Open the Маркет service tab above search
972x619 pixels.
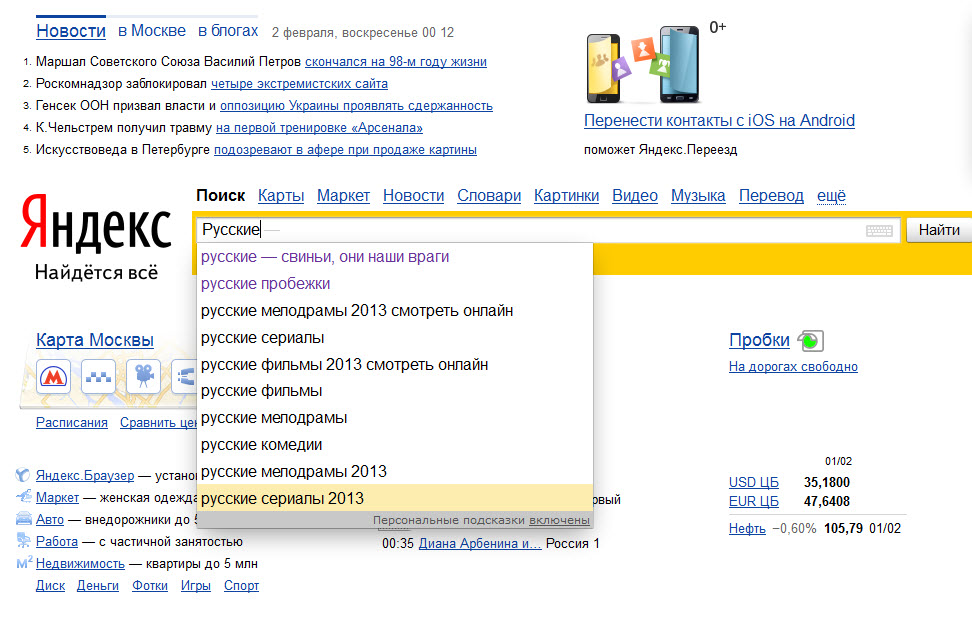pyautogui.click(x=343, y=196)
